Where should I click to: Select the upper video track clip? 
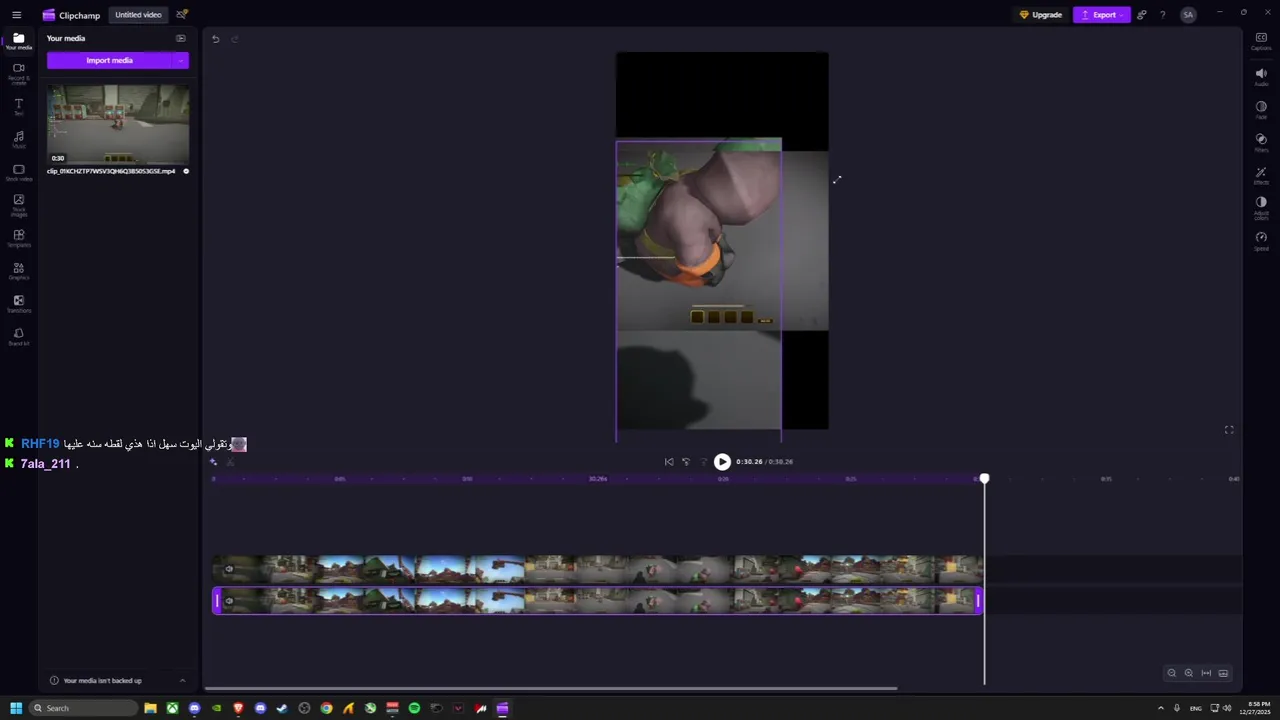coord(598,570)
